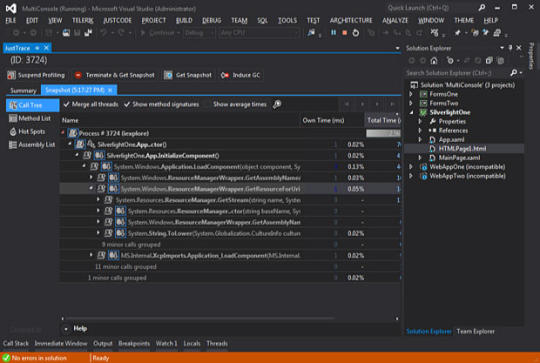The width and height of the screenshot is (540, 363).
Task: Click the Search Solution Explorer field
Action: 456,73
